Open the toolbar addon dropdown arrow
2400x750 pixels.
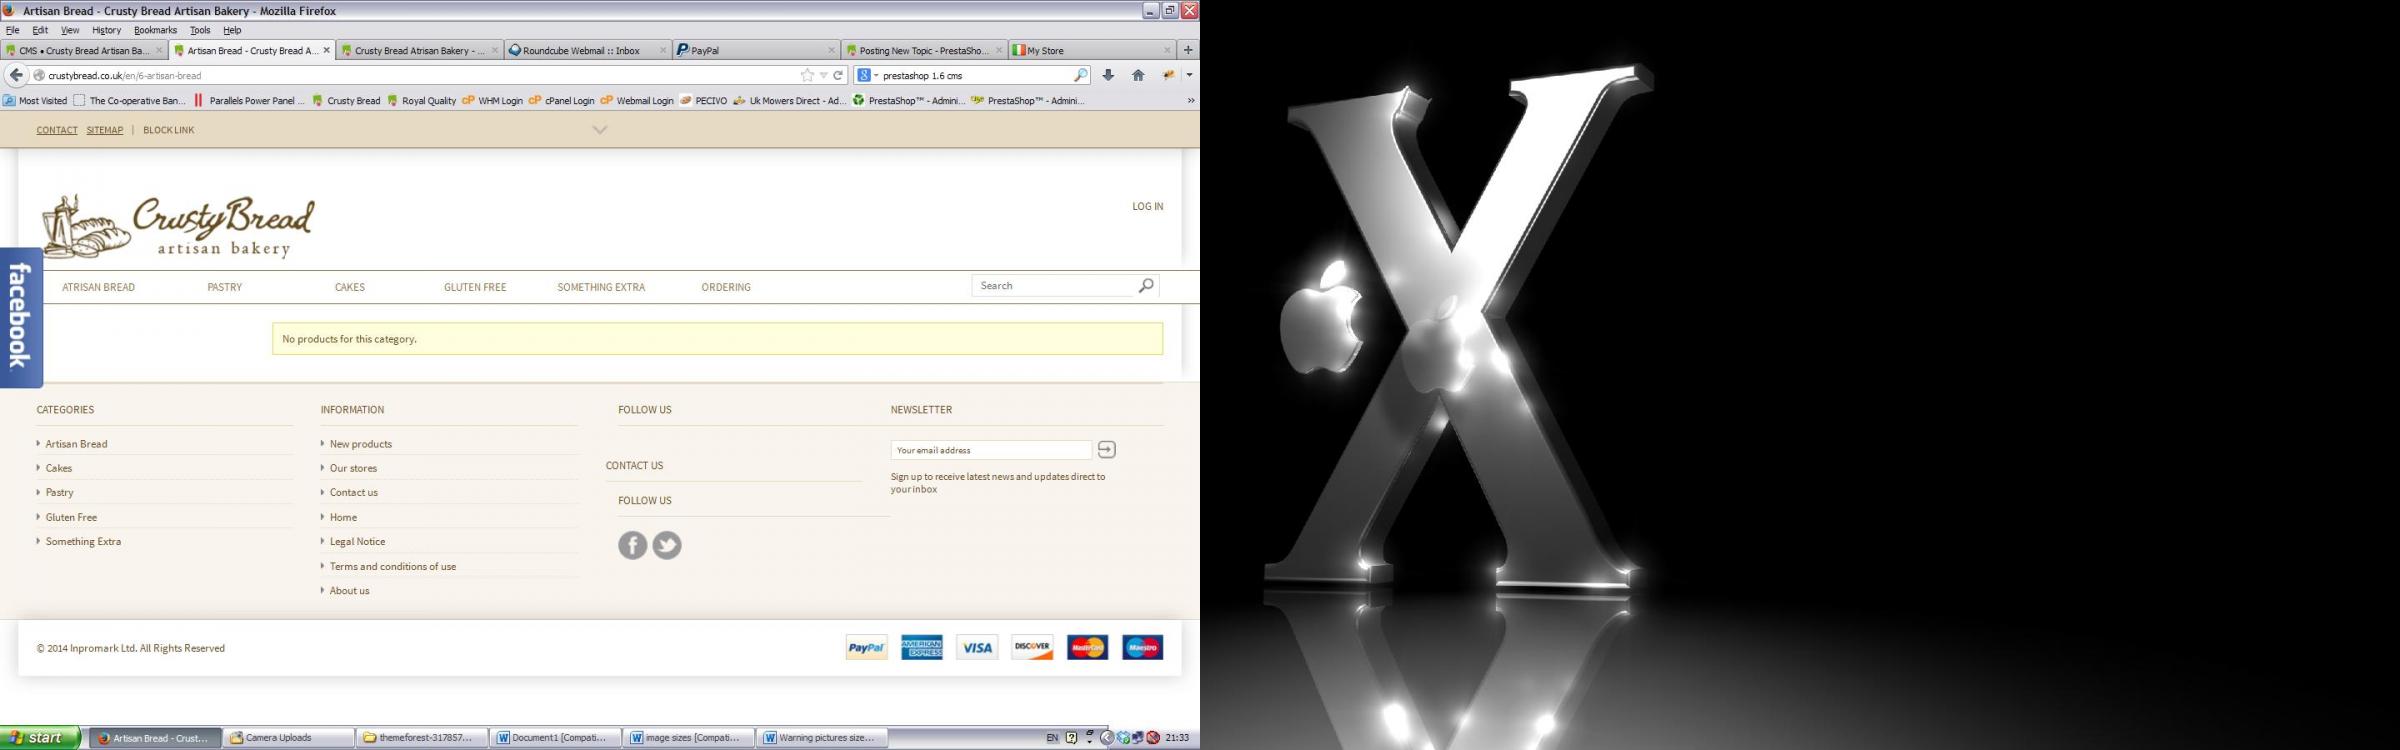pyautogui.click(x=1189, y=75)
